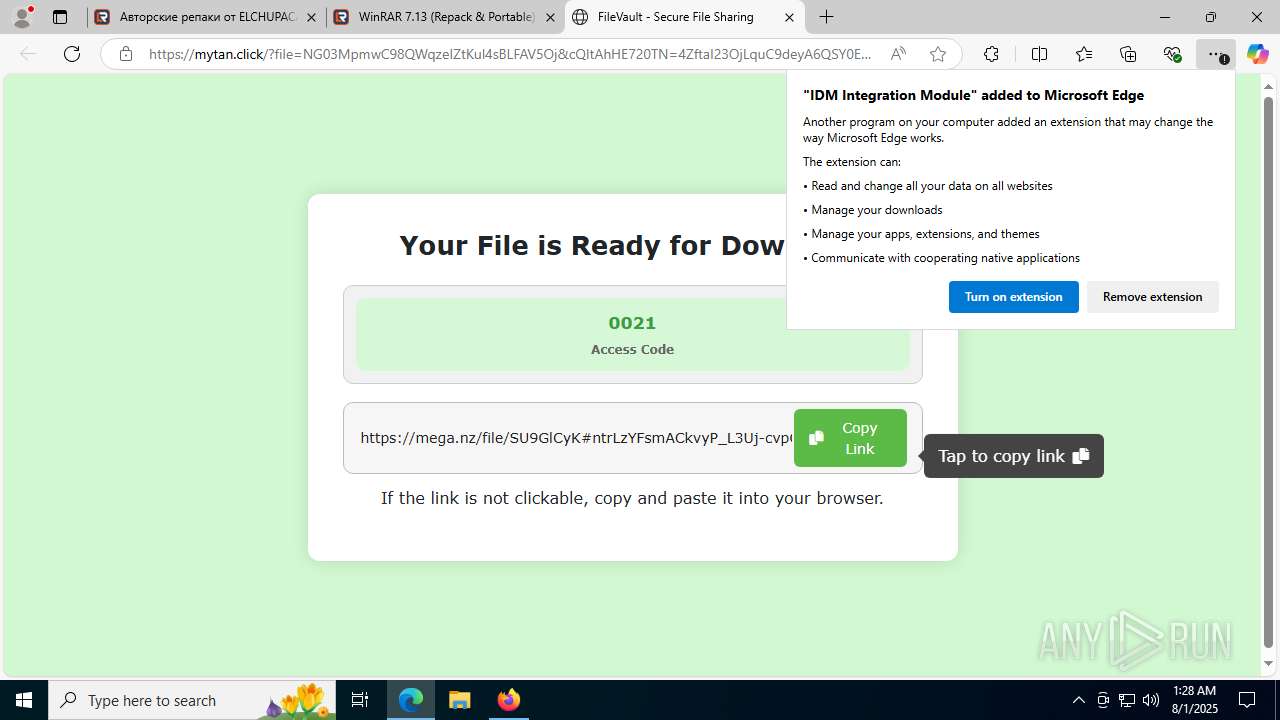The image size is (1280, 720).
Task: Show hidden system tray icons
Action: click(x=1078, y=700)
